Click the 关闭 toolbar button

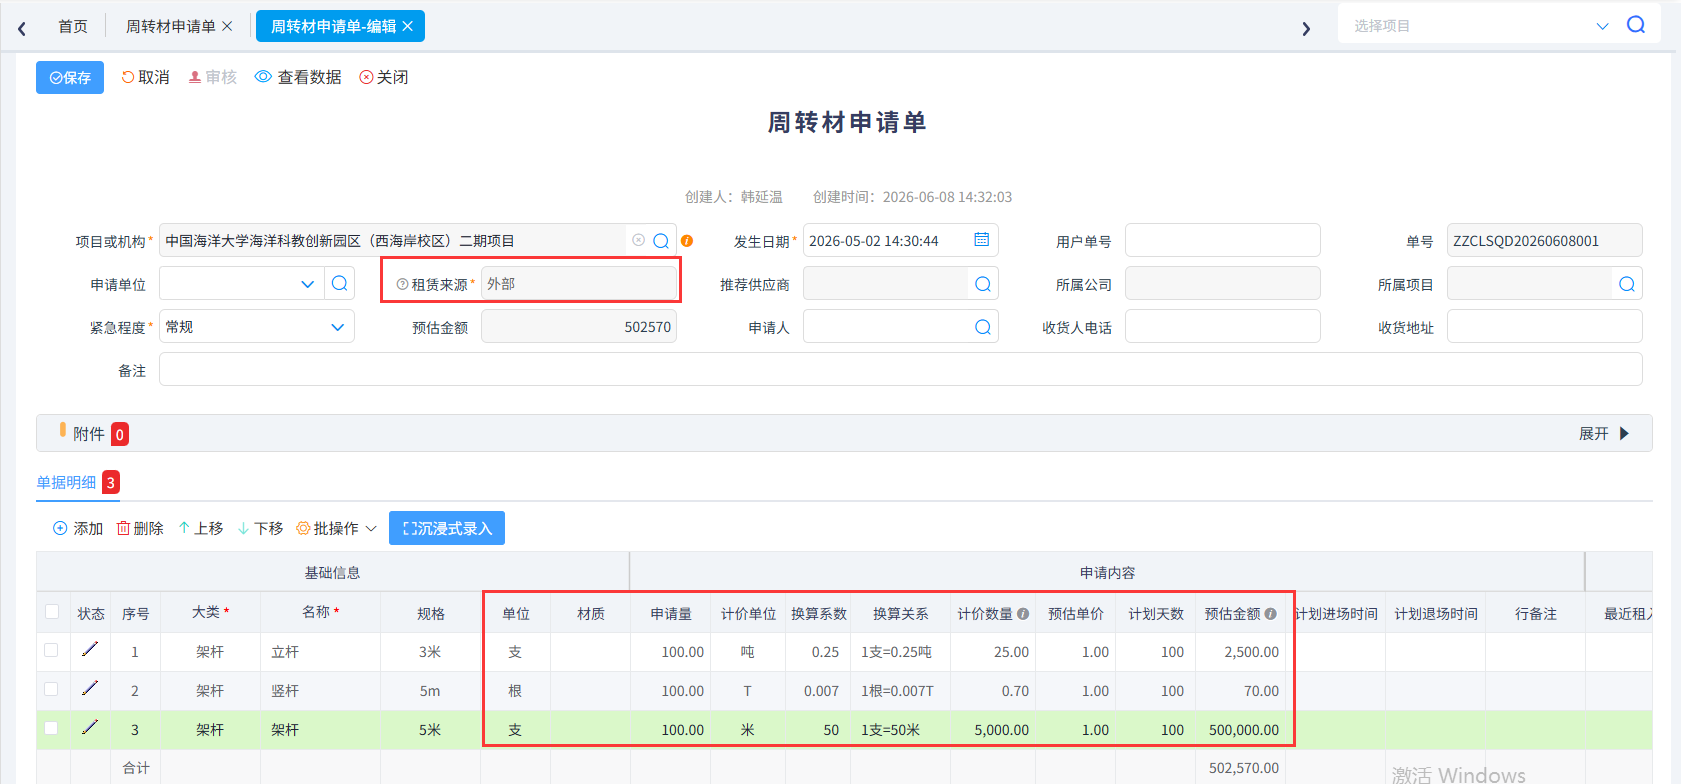[x=384, y=77]
